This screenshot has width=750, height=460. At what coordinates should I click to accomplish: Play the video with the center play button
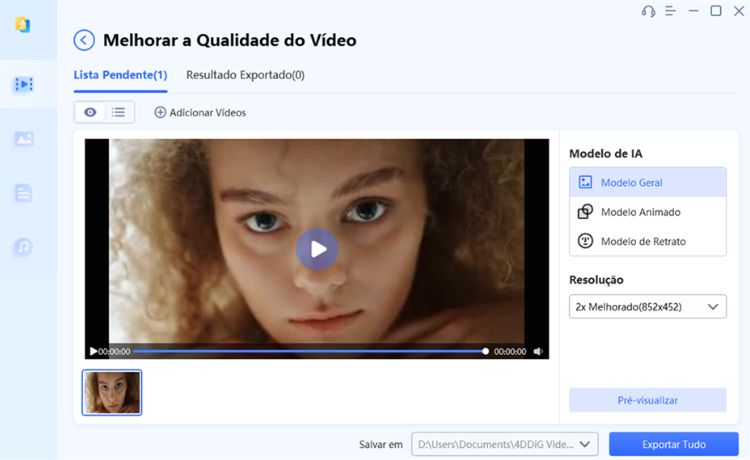[317, 249]
